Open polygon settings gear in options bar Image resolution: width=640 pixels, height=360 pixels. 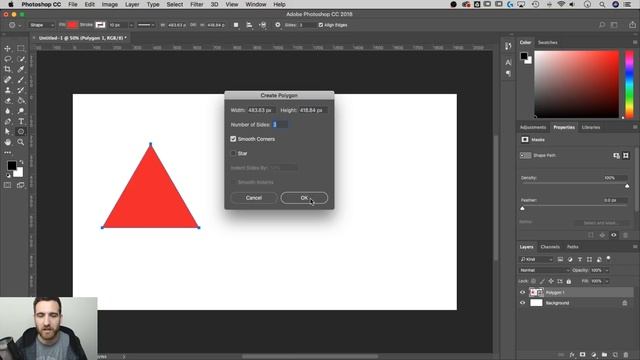coord(278,25)
